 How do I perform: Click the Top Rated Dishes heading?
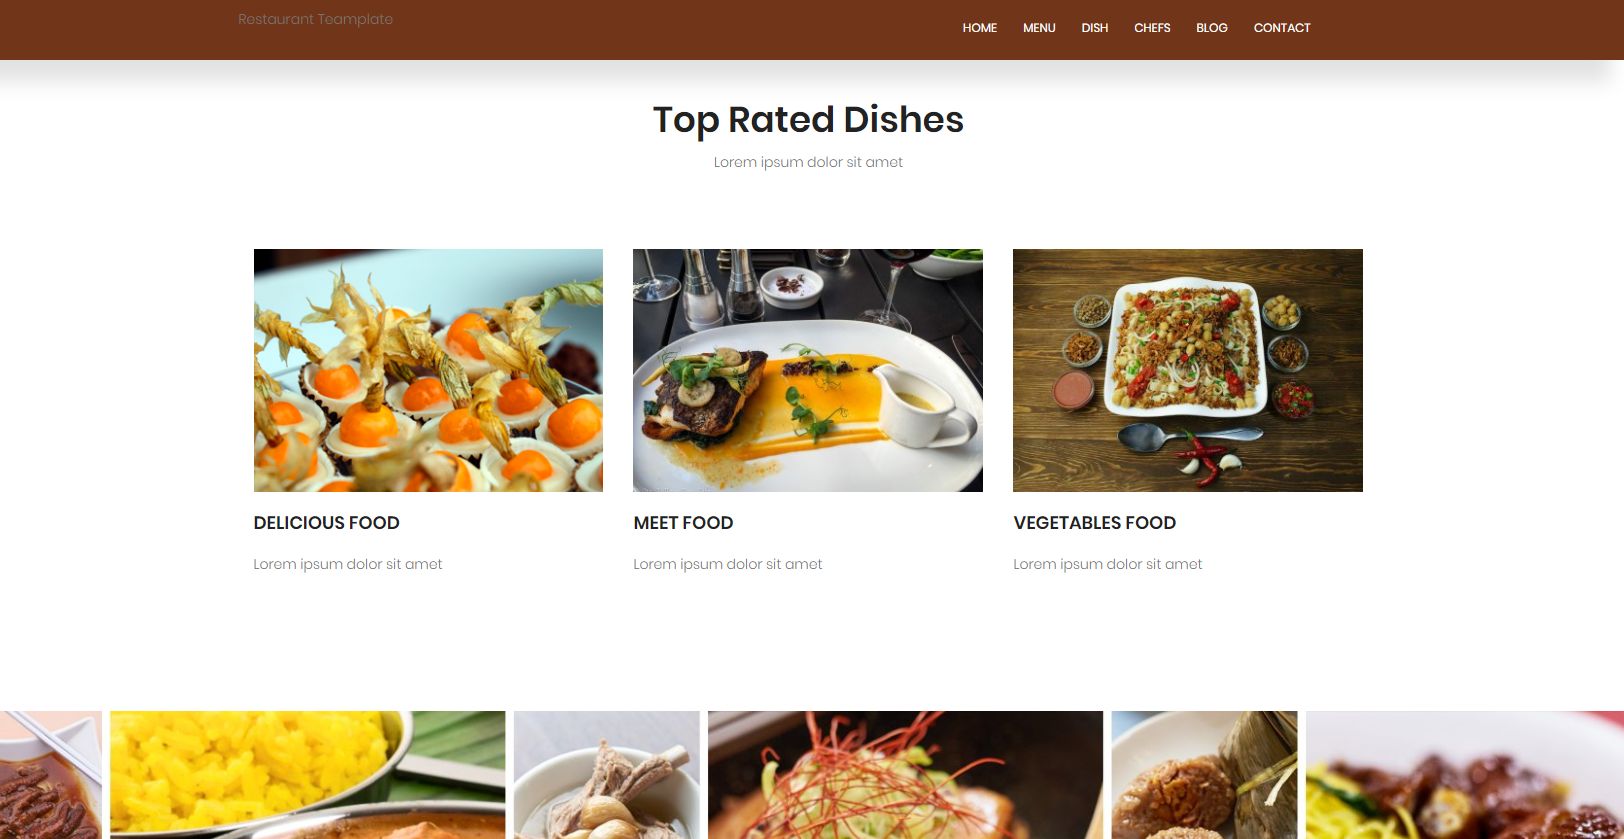tap(808, 119)
